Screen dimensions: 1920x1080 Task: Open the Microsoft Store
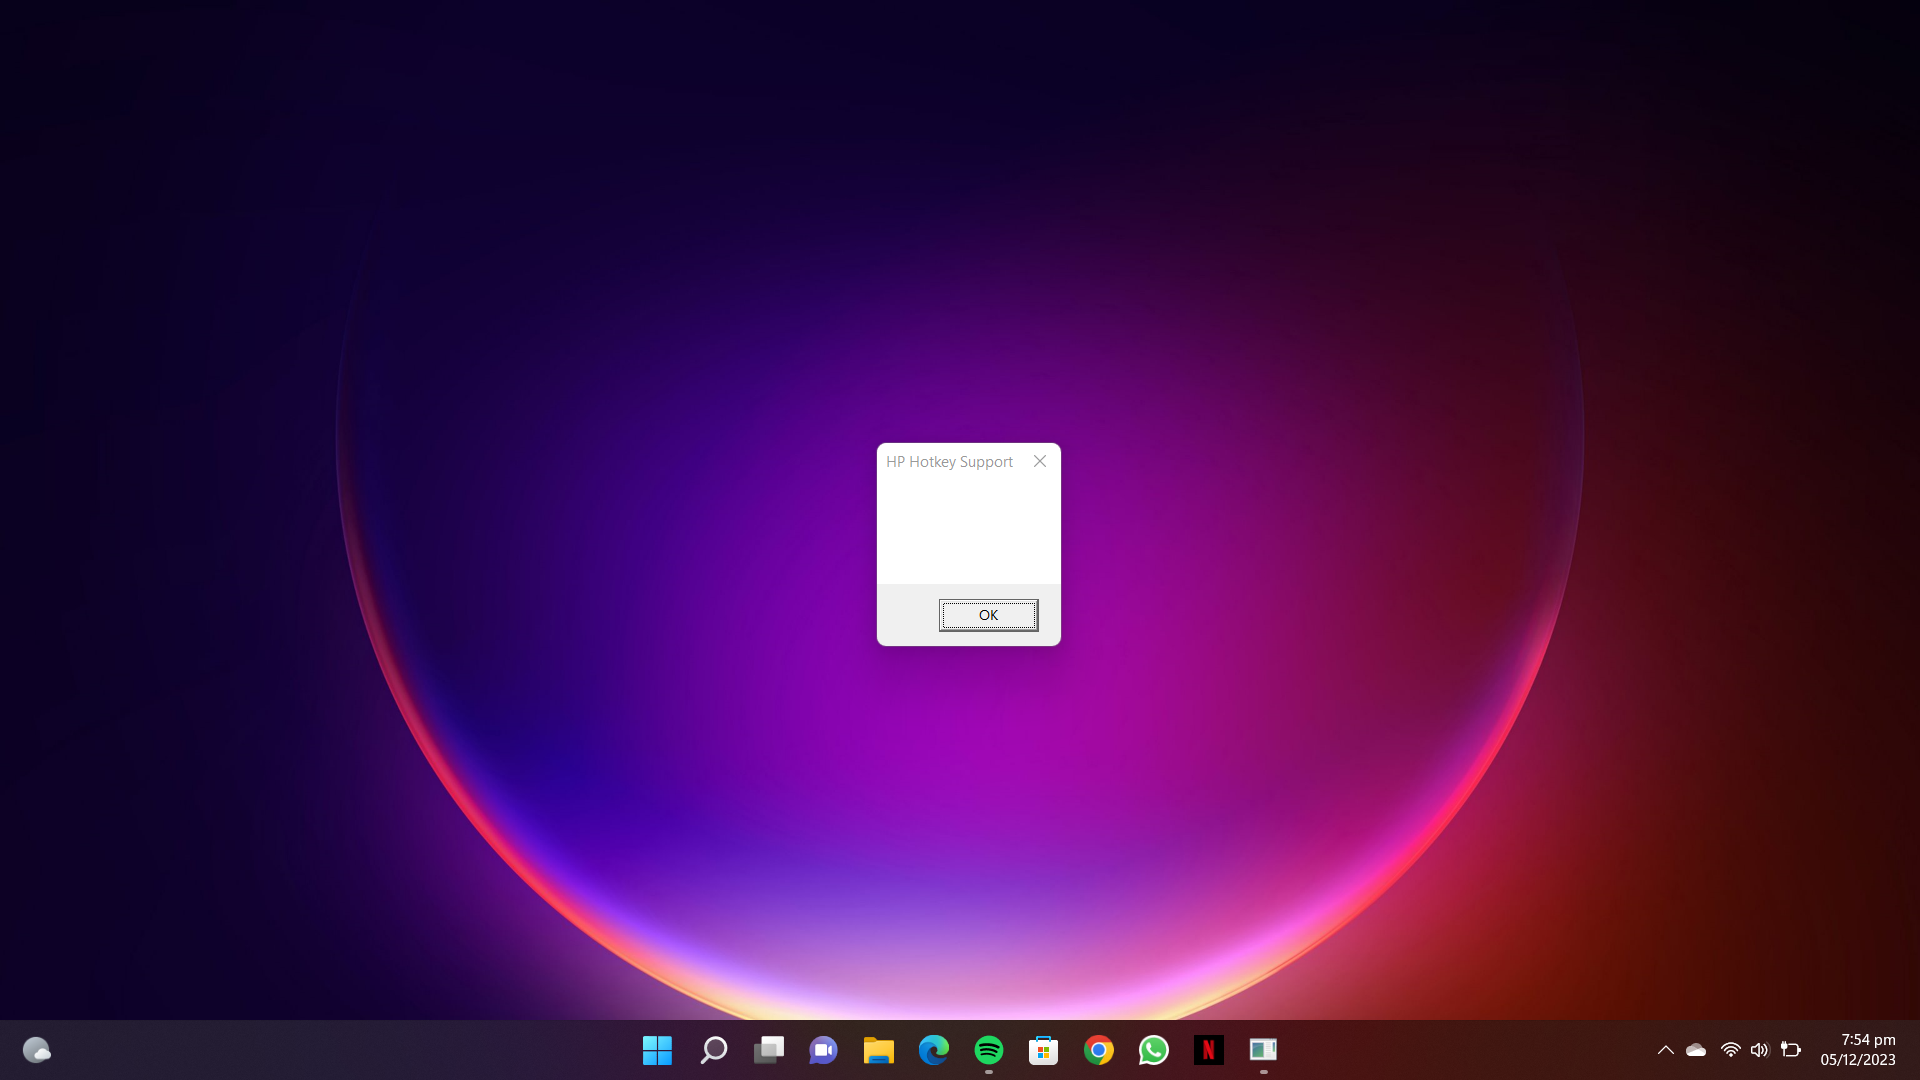coord(1043,1050)
